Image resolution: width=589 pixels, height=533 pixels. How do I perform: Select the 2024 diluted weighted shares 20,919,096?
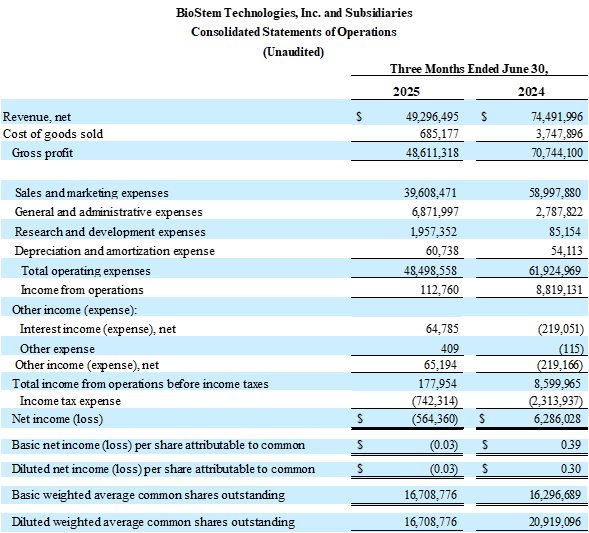point(555,522)
